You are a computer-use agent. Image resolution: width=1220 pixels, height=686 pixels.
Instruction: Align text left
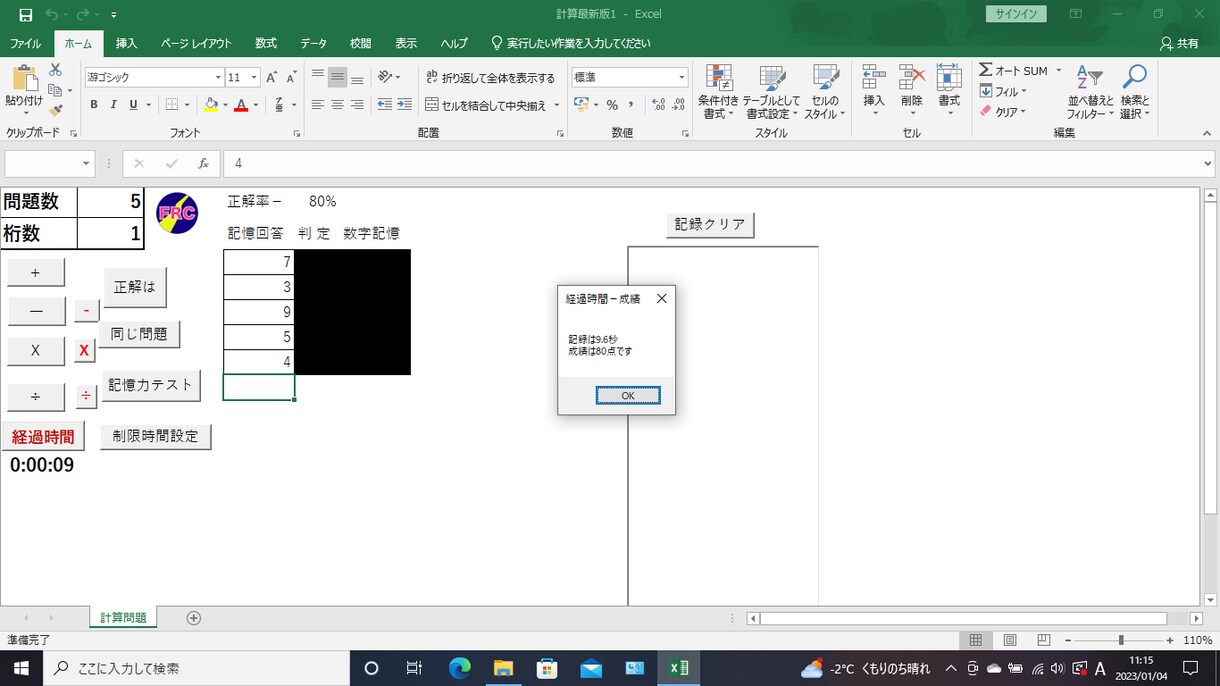pos(318,105)
